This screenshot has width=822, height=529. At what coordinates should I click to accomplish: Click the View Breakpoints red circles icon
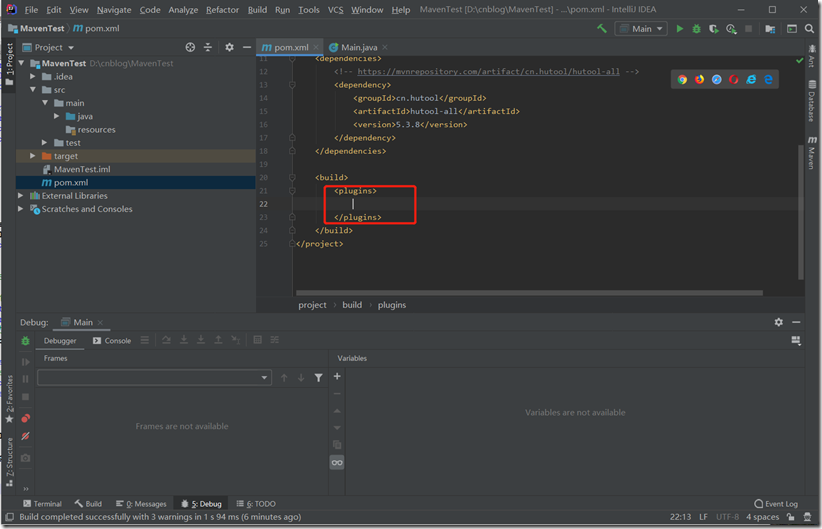pyautogui.click(x=25, y=418)
